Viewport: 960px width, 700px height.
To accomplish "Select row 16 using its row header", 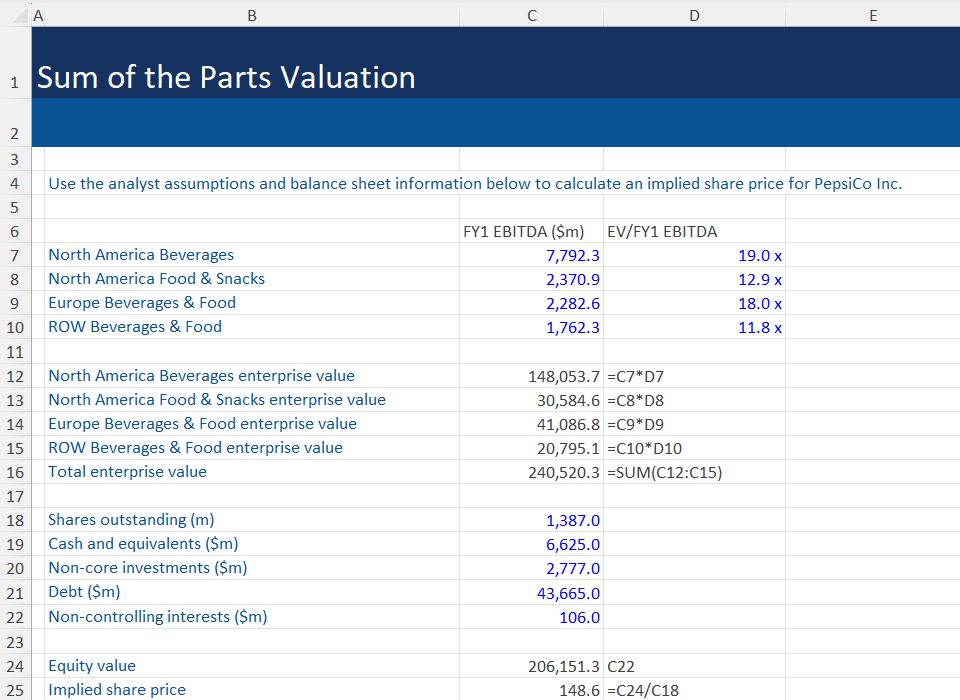I will click(x=15, y=472).
